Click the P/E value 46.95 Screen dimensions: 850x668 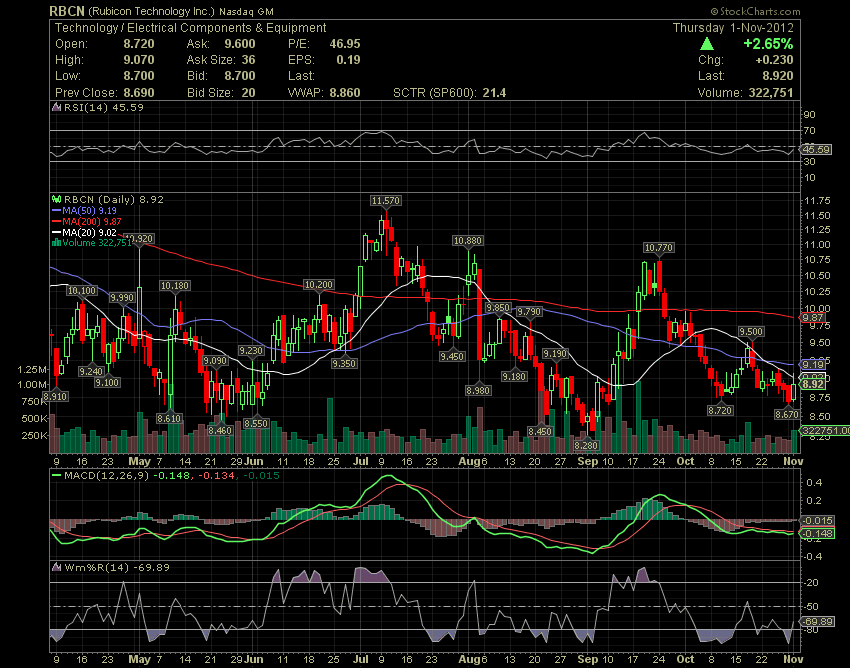coord(345,44)
